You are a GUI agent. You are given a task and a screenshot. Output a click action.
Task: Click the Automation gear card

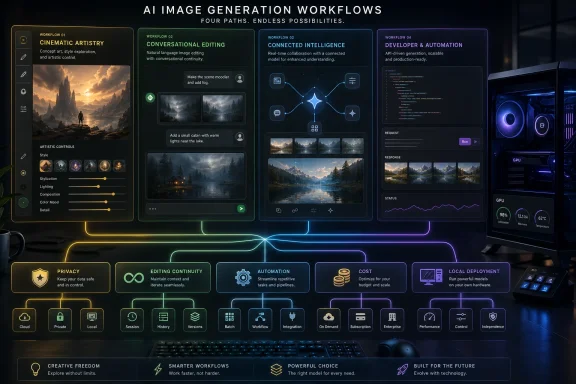[263, 277]
